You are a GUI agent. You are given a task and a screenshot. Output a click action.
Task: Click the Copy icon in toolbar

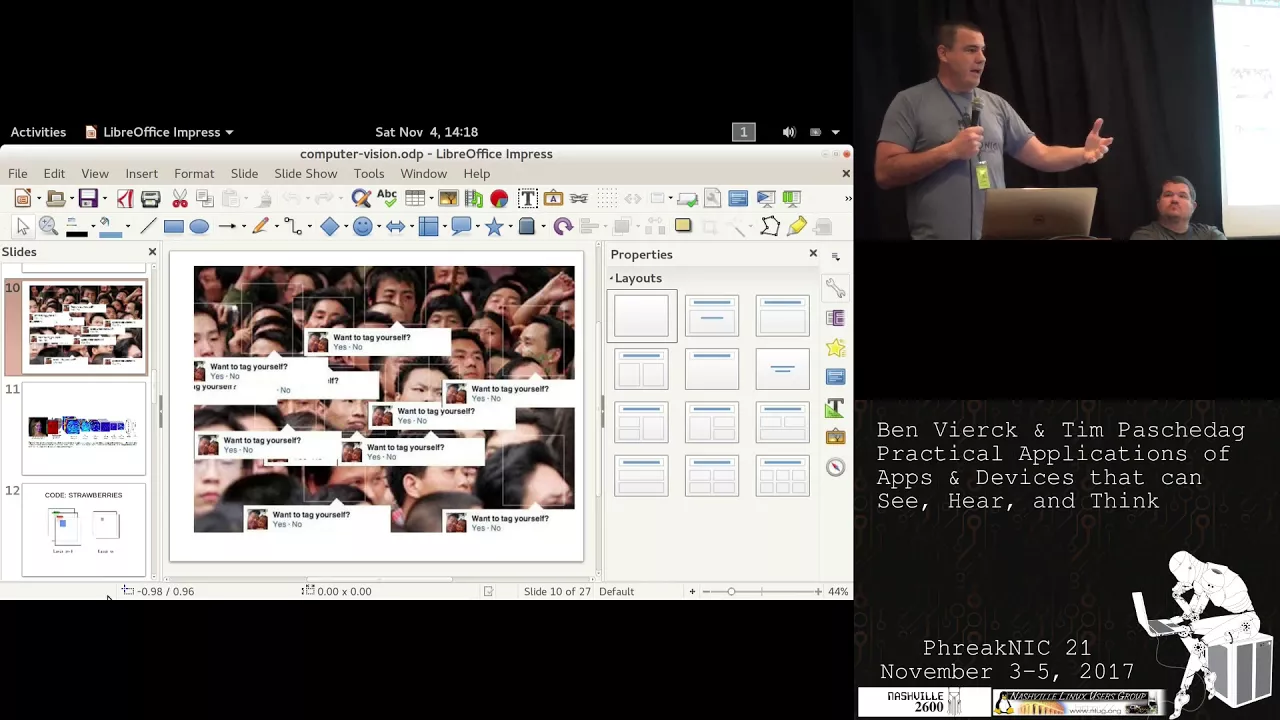click(206, 198)
